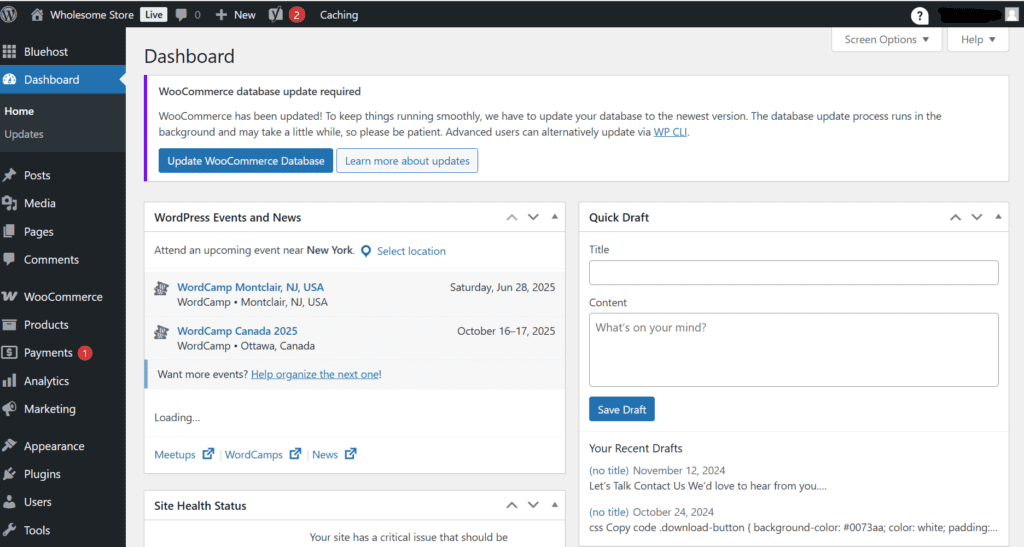This screenshot has height=547, width=1024.
Task: Click the WordCamp Canada 2025 event icon
Action: (161, 332)
